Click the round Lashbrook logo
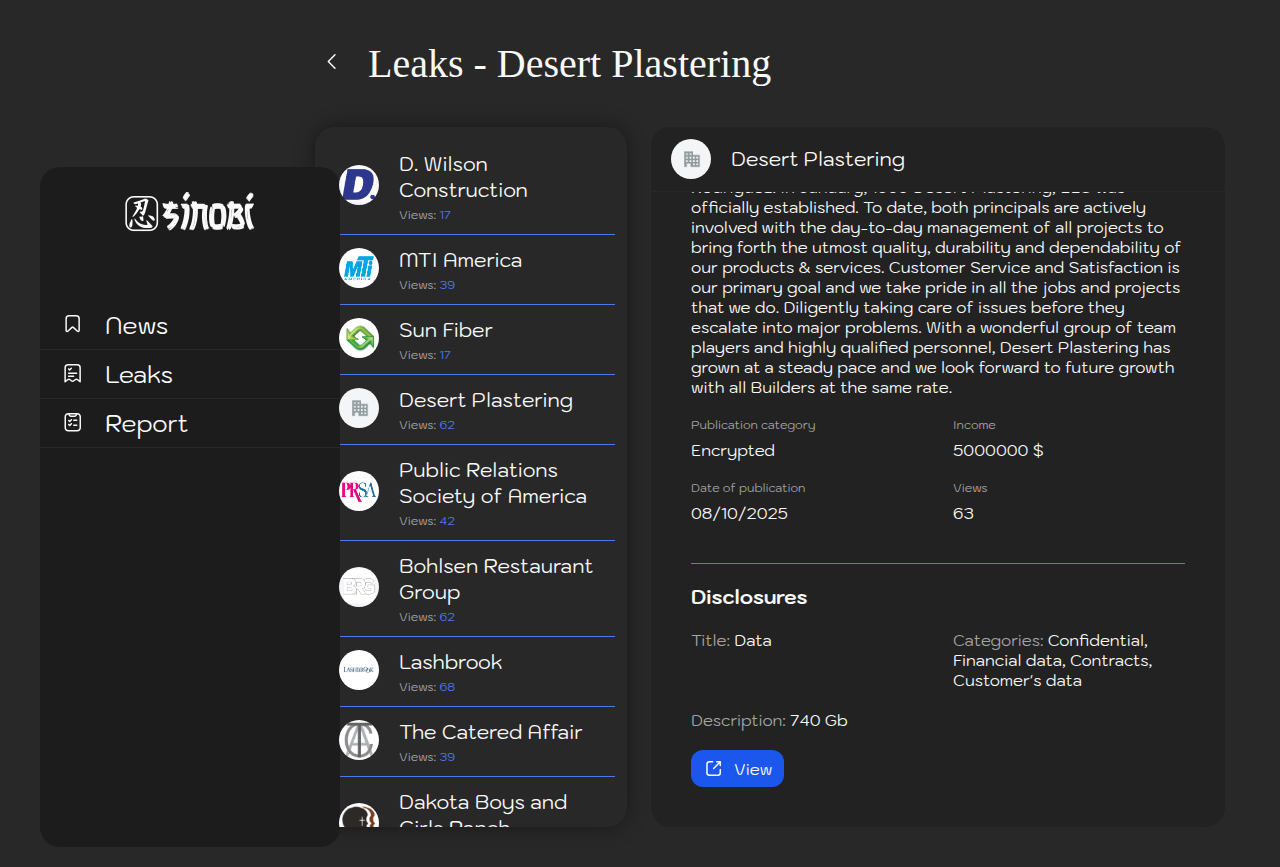Image resolution: width=1280 pixels, height=867 pixels. tap(359, 670)
